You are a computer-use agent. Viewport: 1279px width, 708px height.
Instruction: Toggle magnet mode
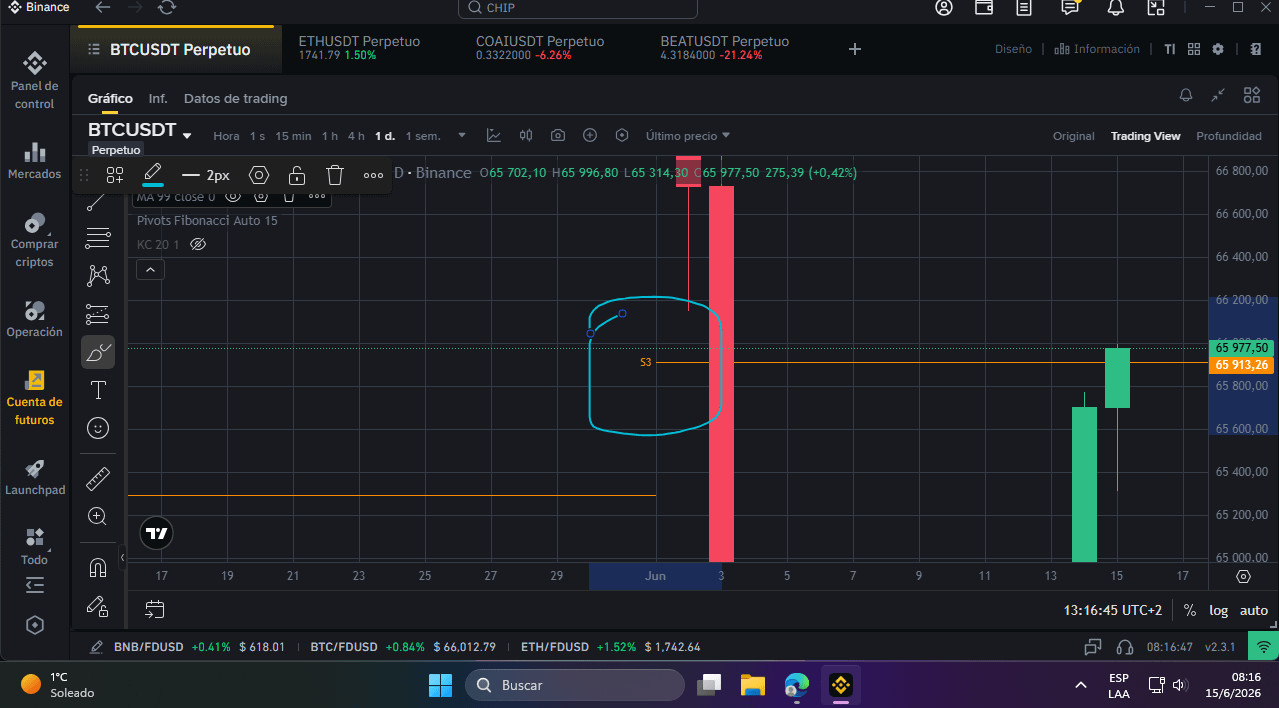[98, 568]
